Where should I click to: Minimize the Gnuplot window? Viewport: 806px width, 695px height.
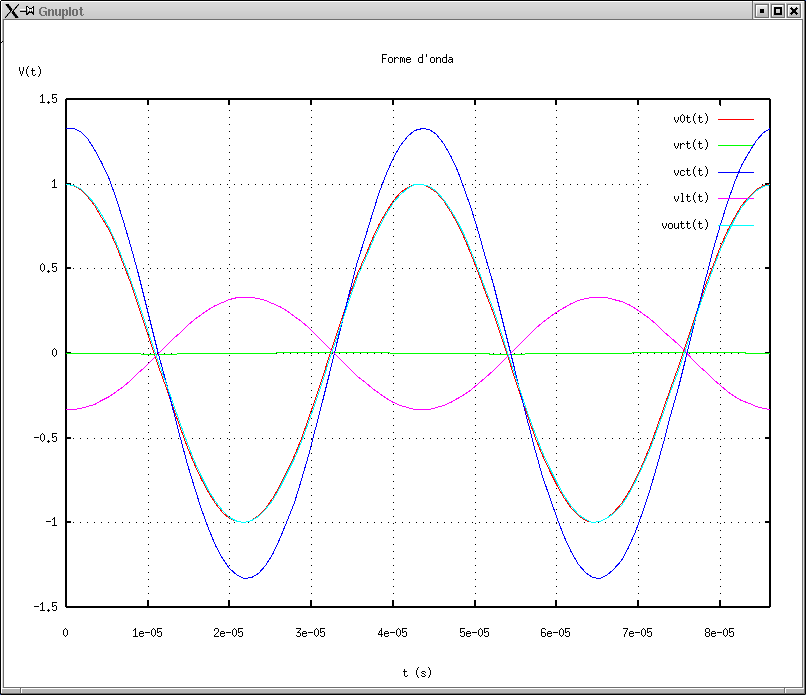tap(762, 10)
